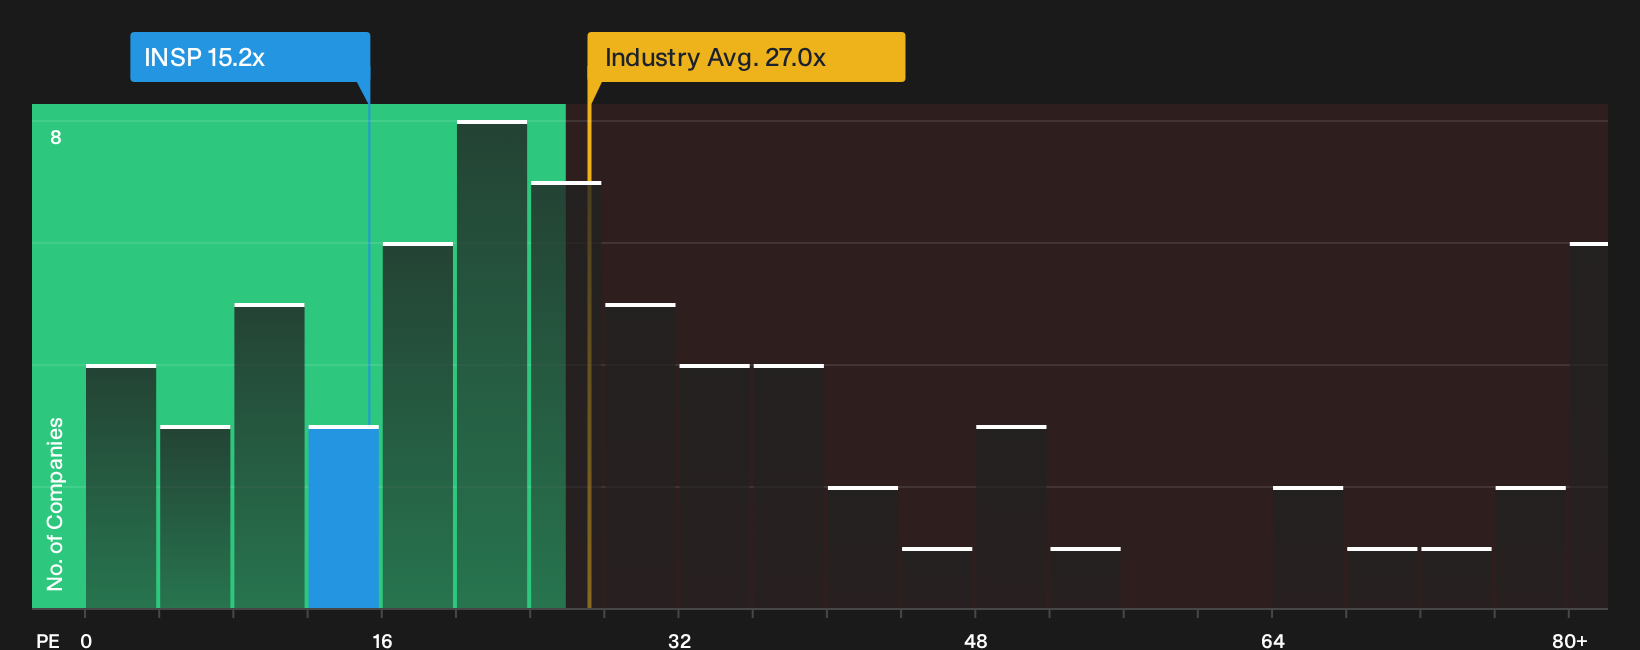Select the 80+ PE bar at far right

[x=1588, y=425]
